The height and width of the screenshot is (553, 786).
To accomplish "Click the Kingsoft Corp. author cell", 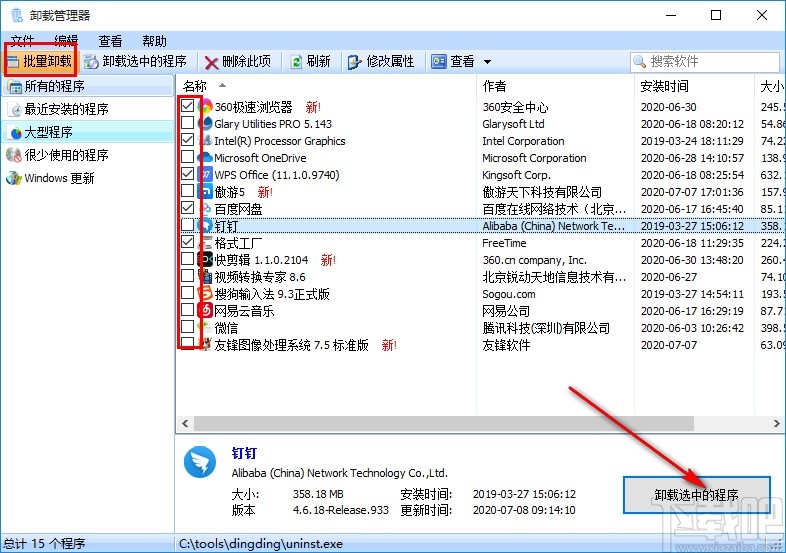I will click(516, 175).
